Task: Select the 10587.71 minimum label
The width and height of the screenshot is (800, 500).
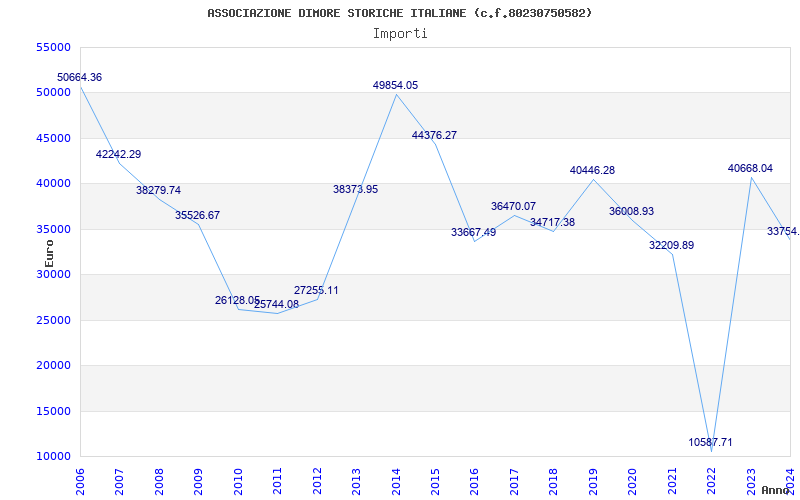Action: [x=710, y=442]
